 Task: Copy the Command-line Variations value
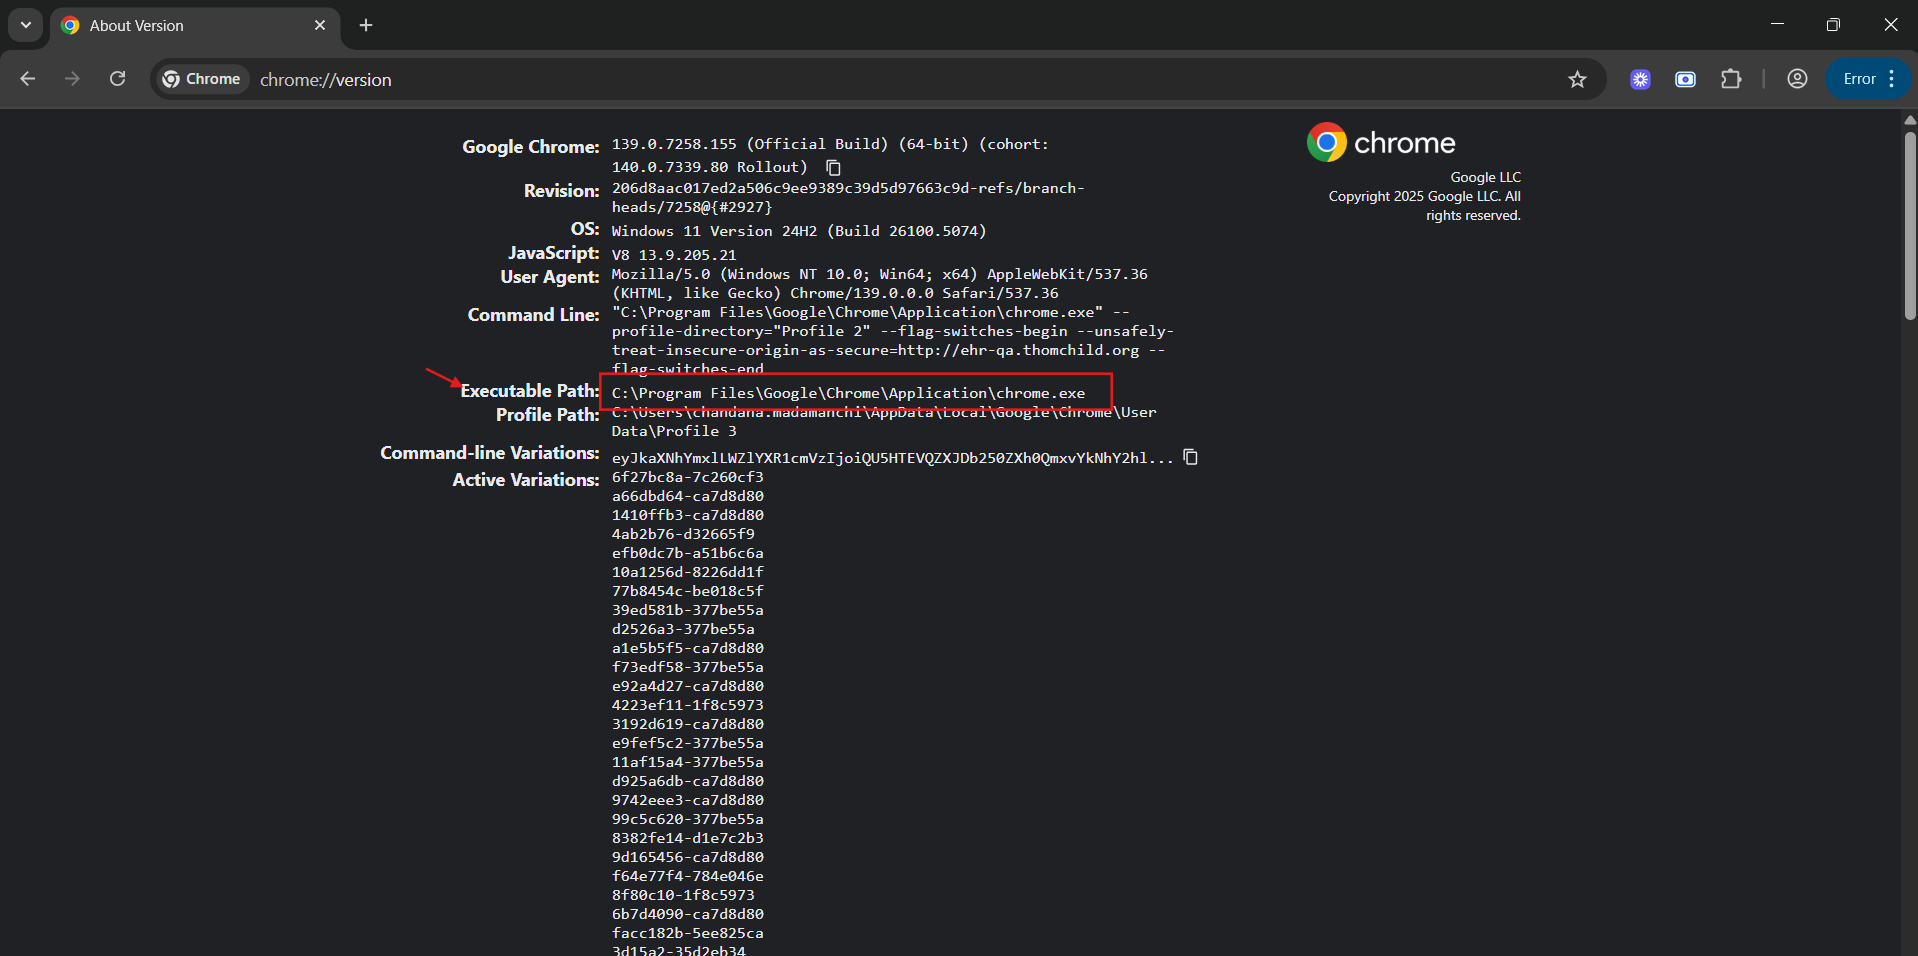(x=1190, y=457)
